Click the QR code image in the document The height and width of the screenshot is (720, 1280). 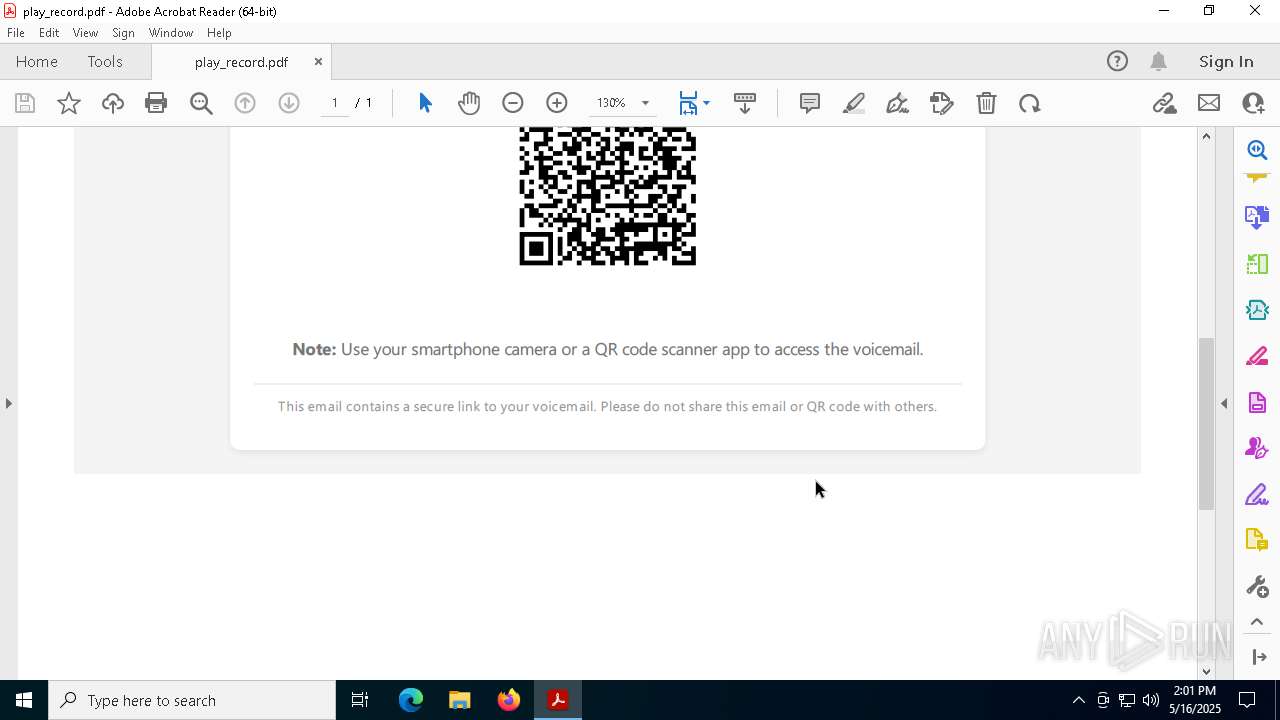[x=607, y=196]
